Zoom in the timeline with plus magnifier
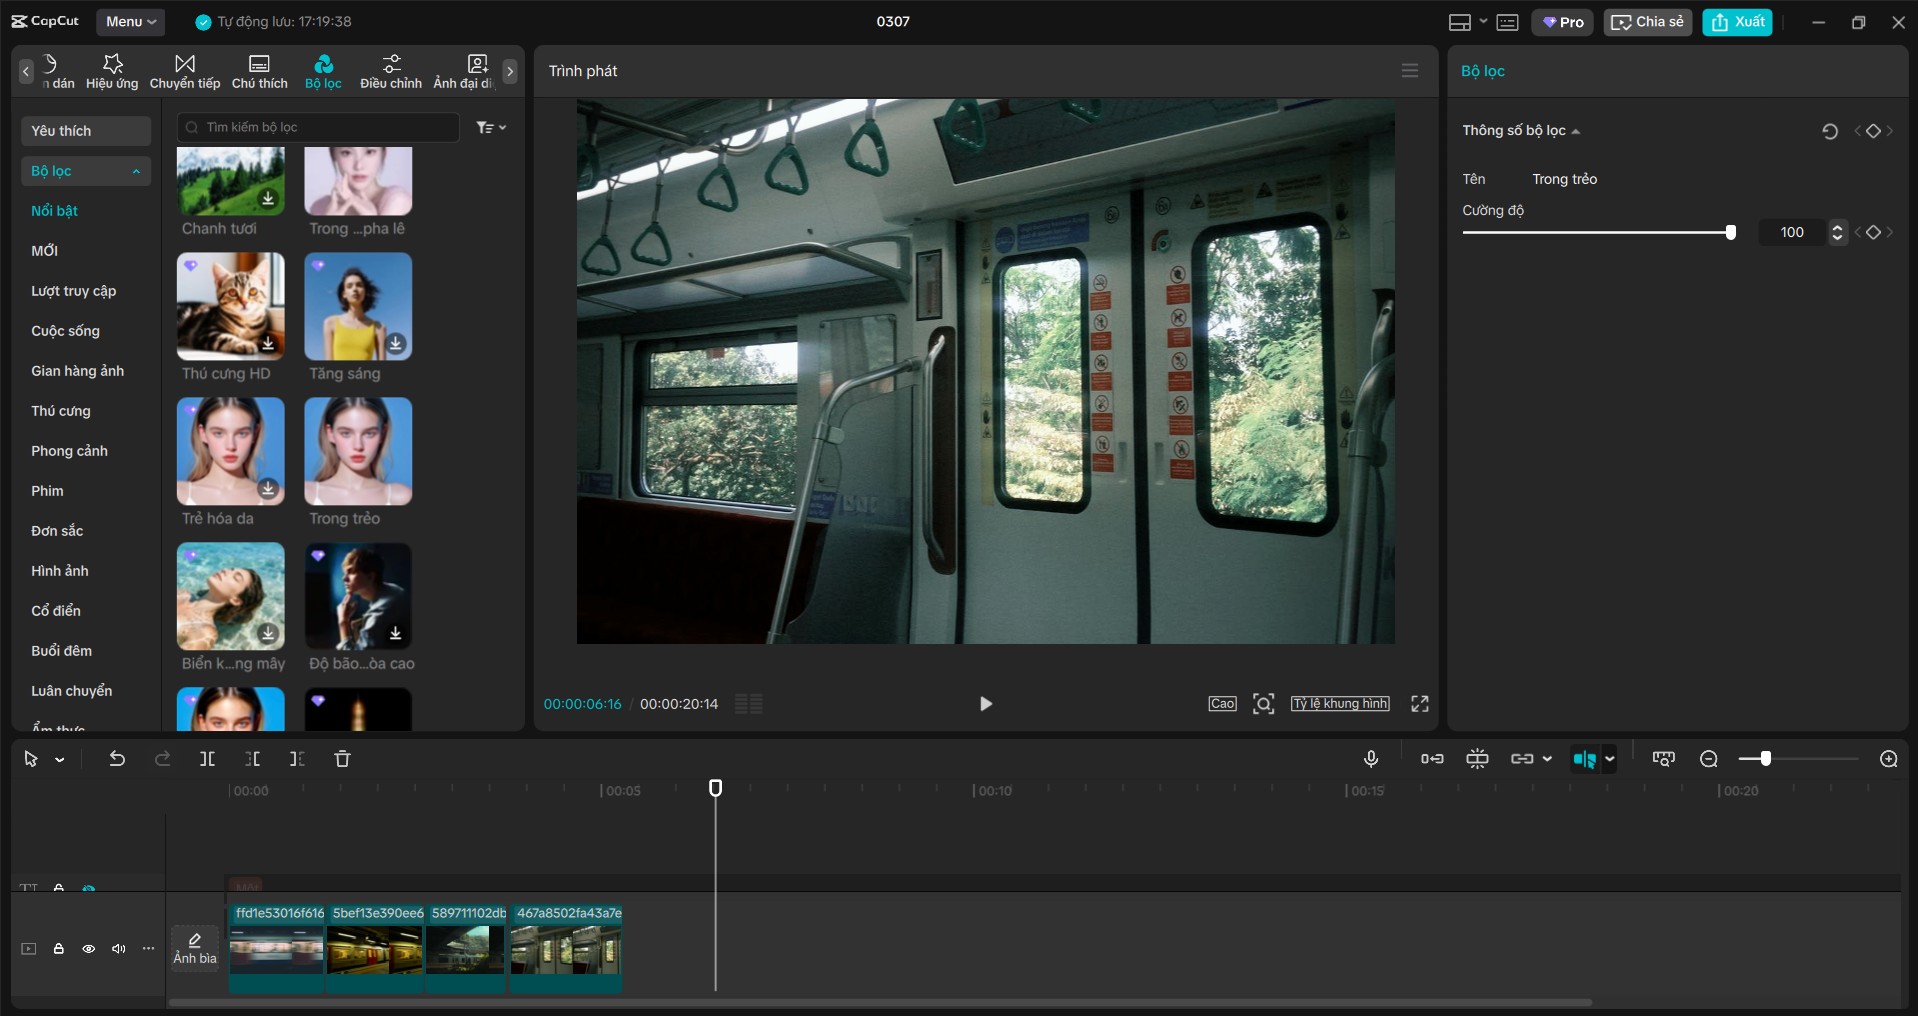Image resolution: width=1918 pixels, height=1016 pixels. [x=1888, y=759]
